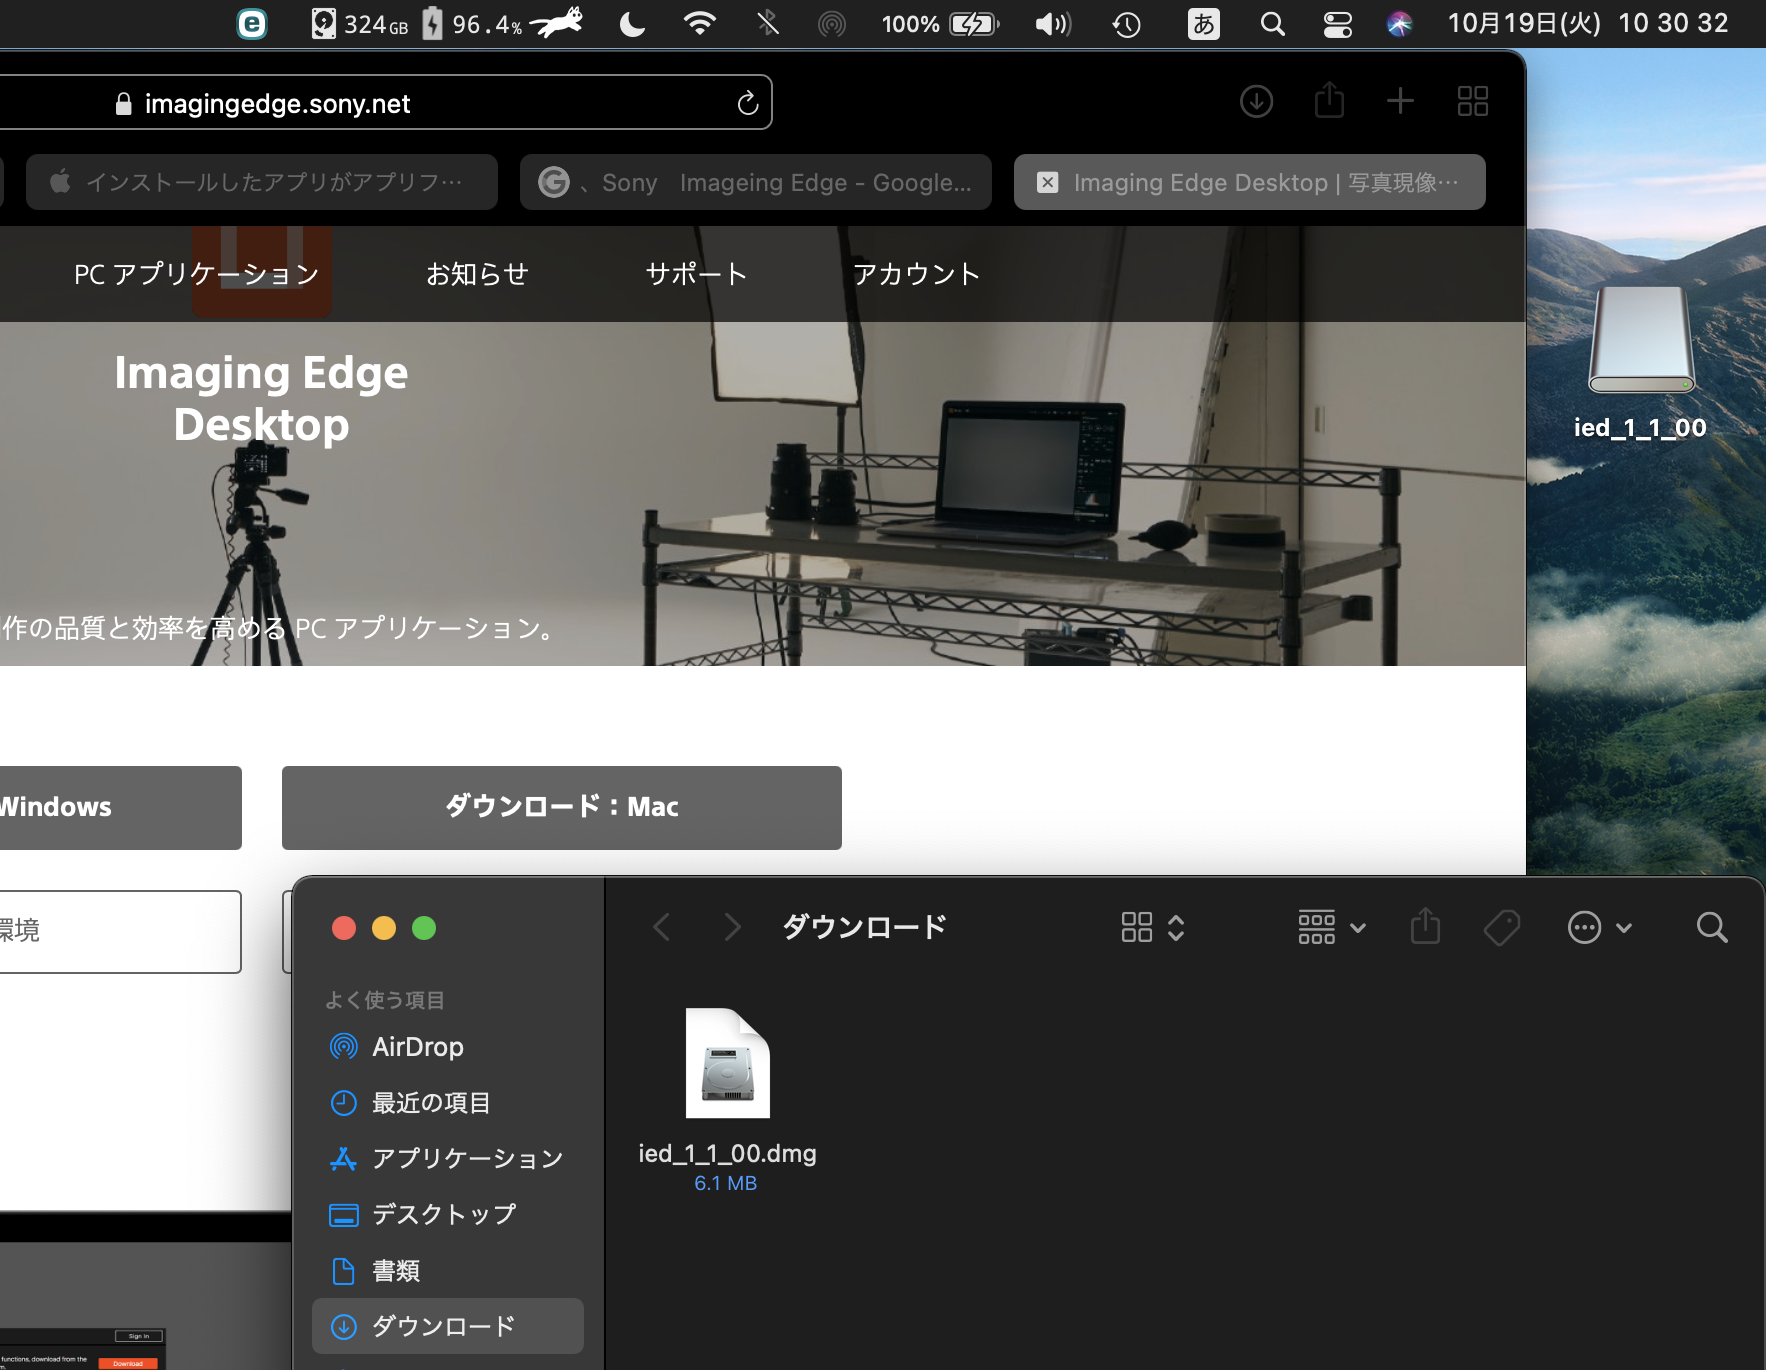This screenshot has height=1370, width=1766.
Task: Click Finder tags icon
Action: pyautogui.click(x=1501, y=928)
